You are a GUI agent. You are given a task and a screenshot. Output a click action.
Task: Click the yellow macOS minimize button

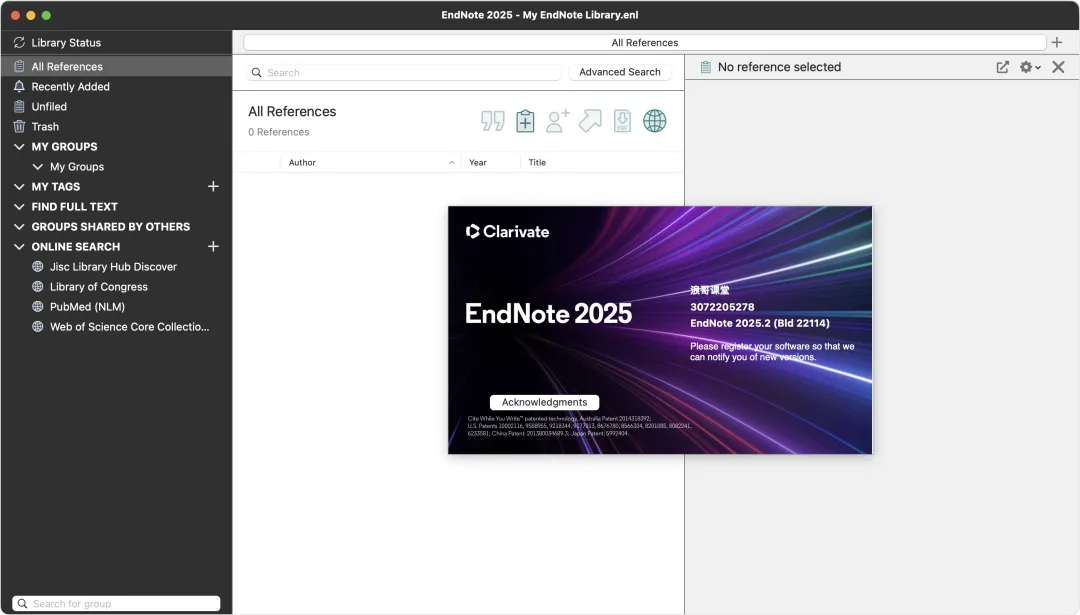coord(30,15)
